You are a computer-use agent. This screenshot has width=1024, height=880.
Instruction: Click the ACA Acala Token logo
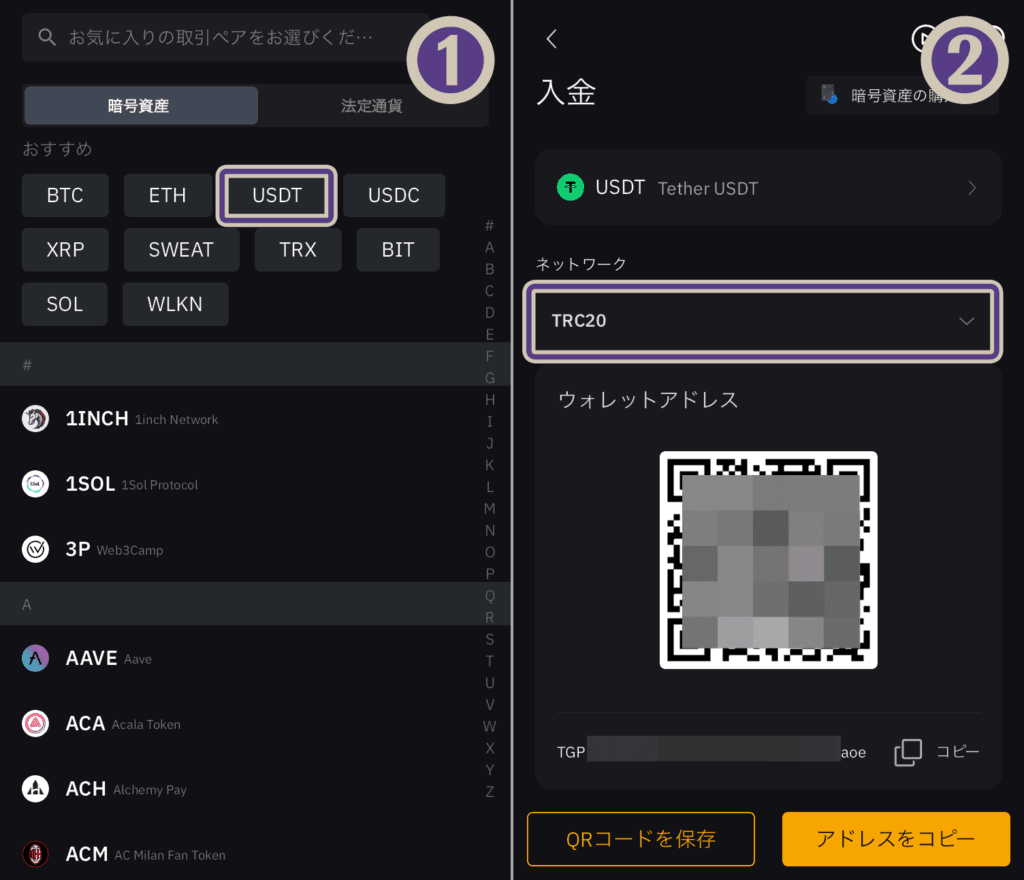(x=35, y=723)
